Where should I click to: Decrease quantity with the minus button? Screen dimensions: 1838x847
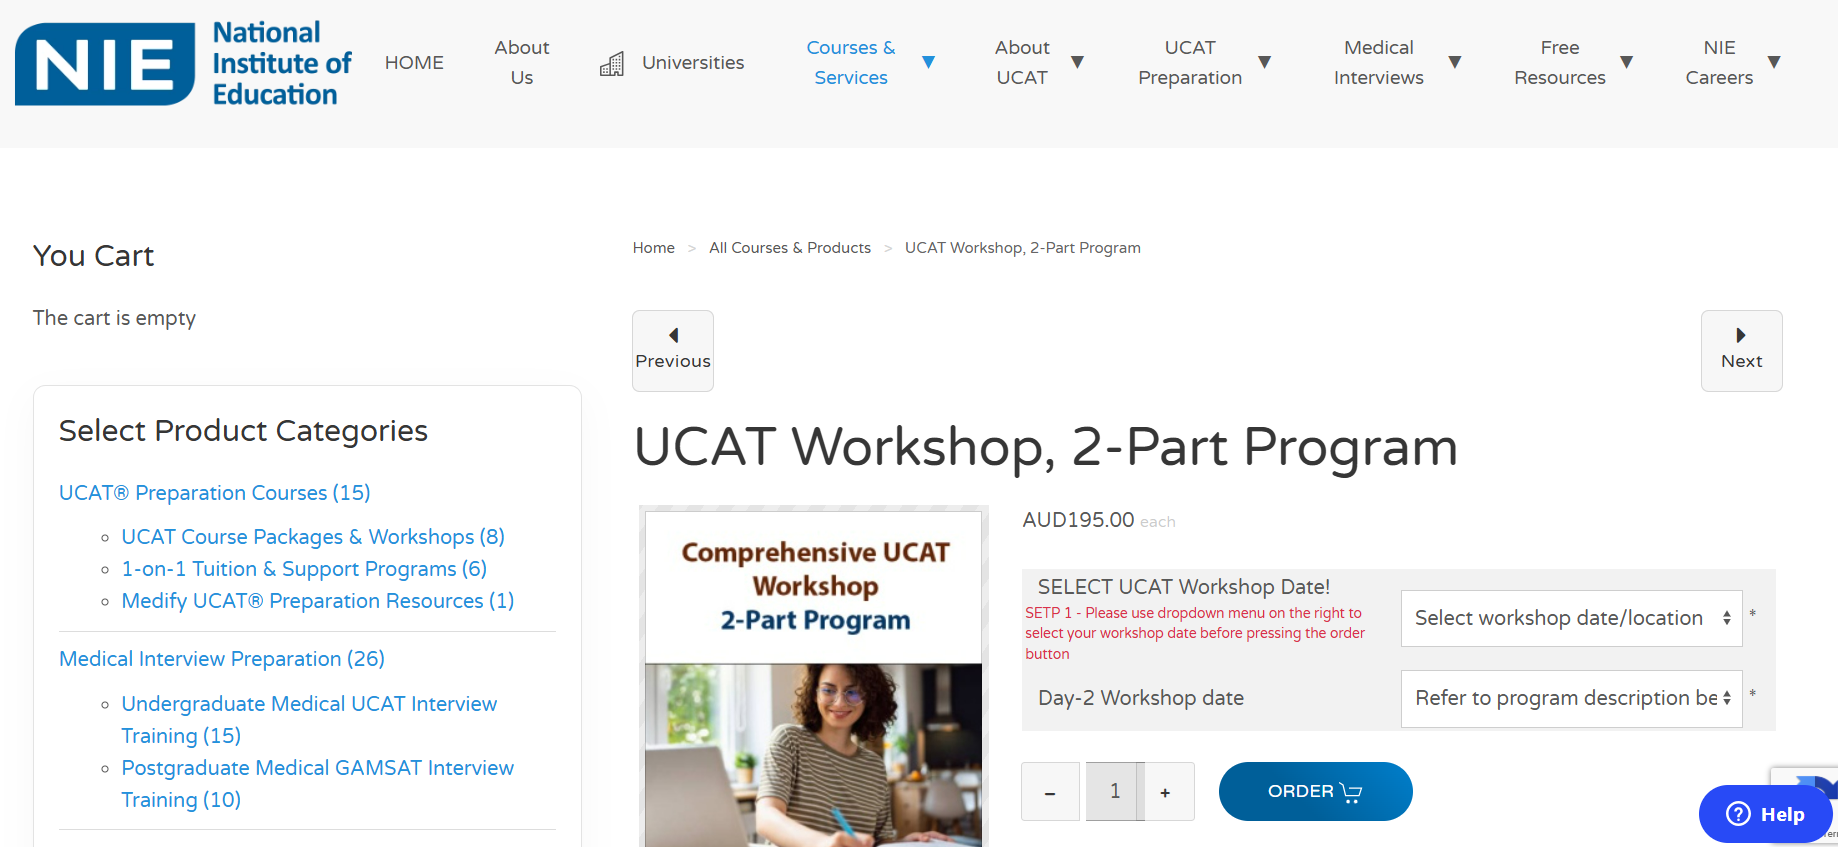tap(1050, 792)
